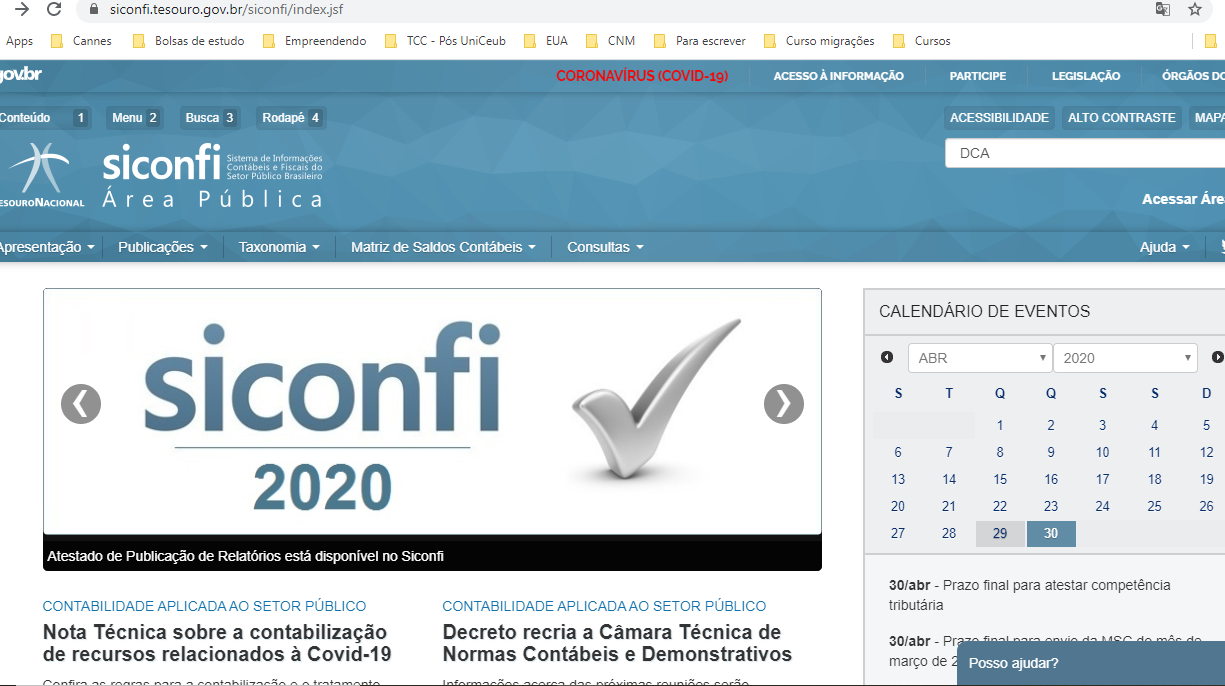Select day 30 in the calendar

point(1051,534)
